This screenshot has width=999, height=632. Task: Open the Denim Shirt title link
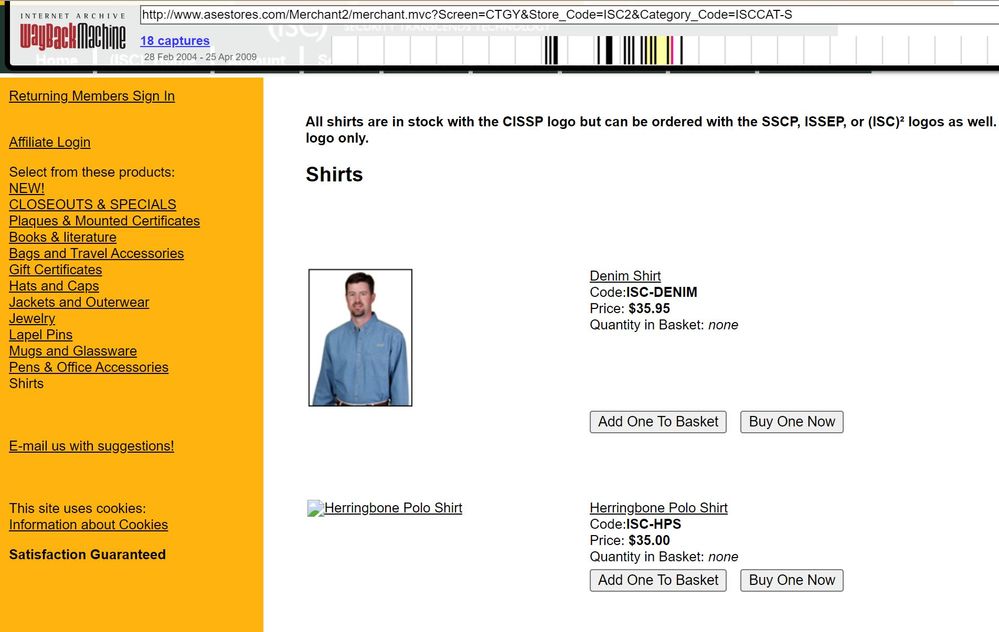(x=625, y=276)
